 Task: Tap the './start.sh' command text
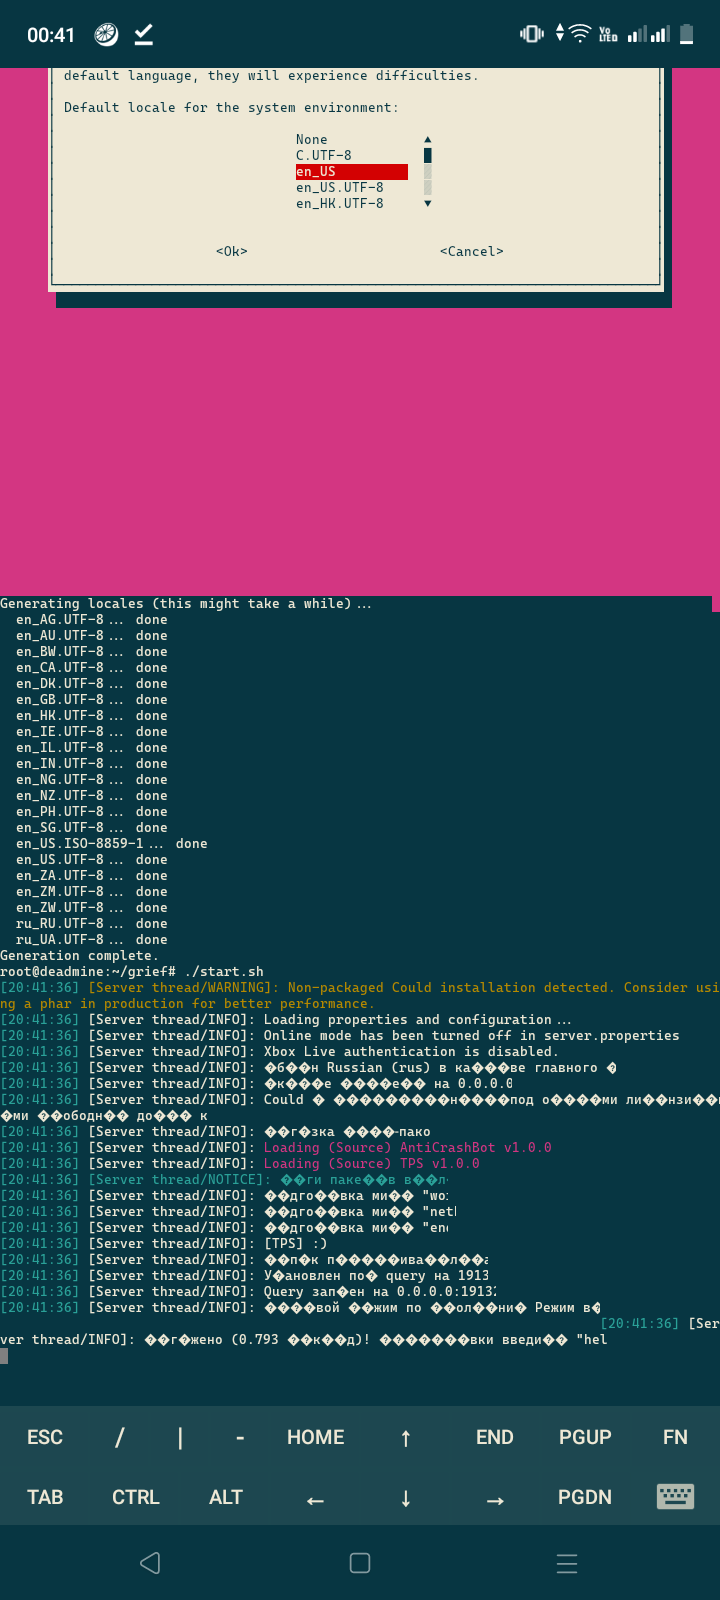tap(224, 972)
